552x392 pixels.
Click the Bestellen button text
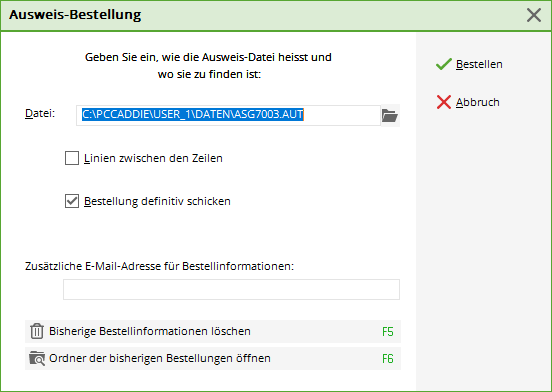[x=479, y=64]
